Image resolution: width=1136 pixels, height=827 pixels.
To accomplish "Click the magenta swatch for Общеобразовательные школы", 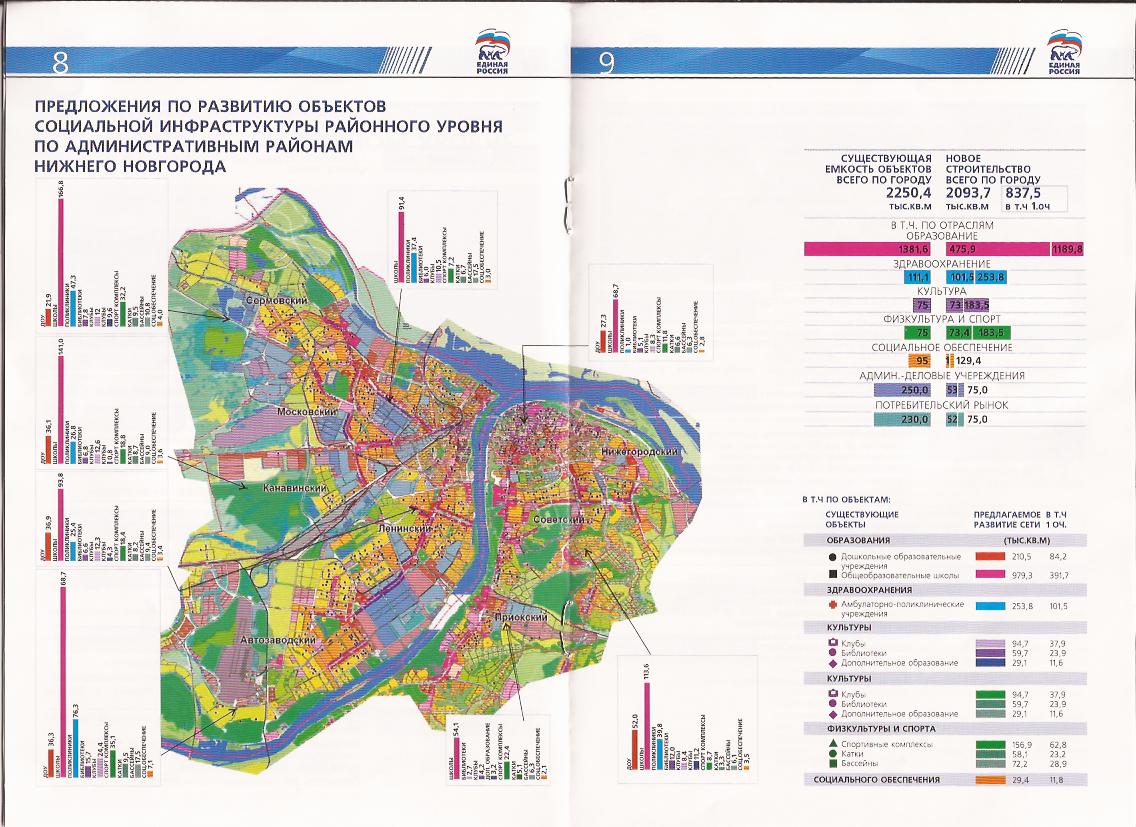I will (x=990, y=575).
